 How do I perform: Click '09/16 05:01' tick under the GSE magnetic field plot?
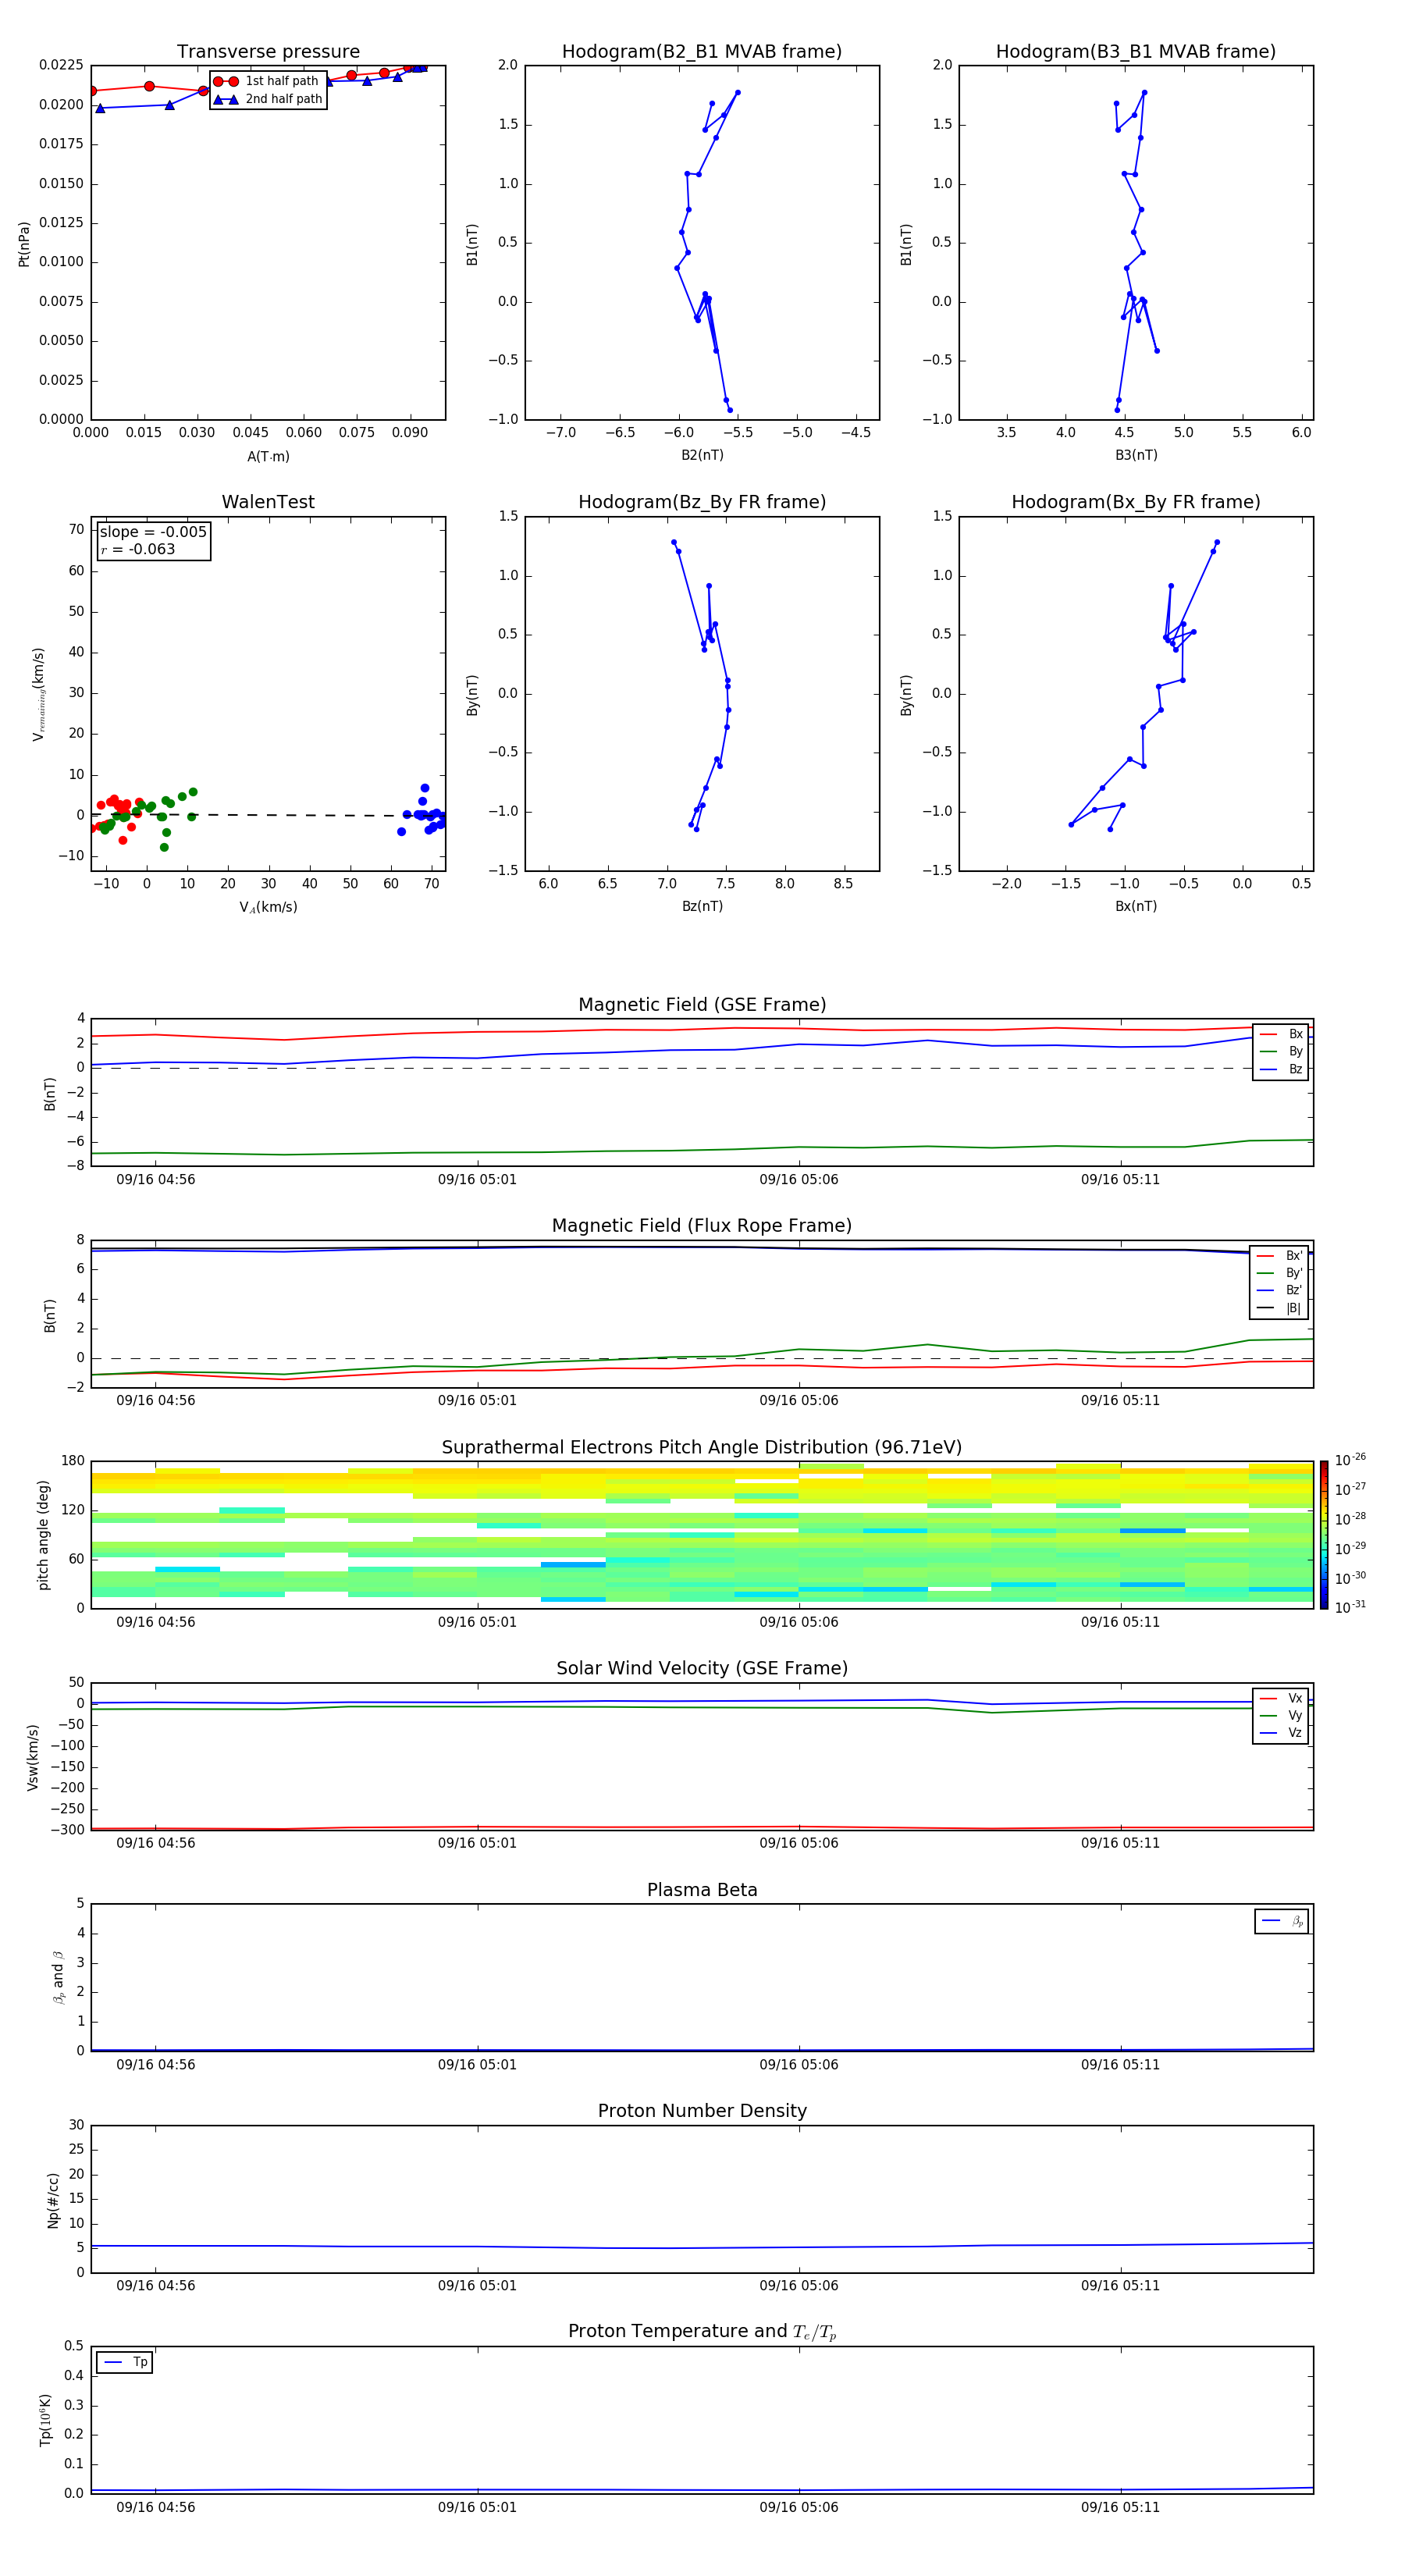pyautogui.click(x=477, y=1180)
